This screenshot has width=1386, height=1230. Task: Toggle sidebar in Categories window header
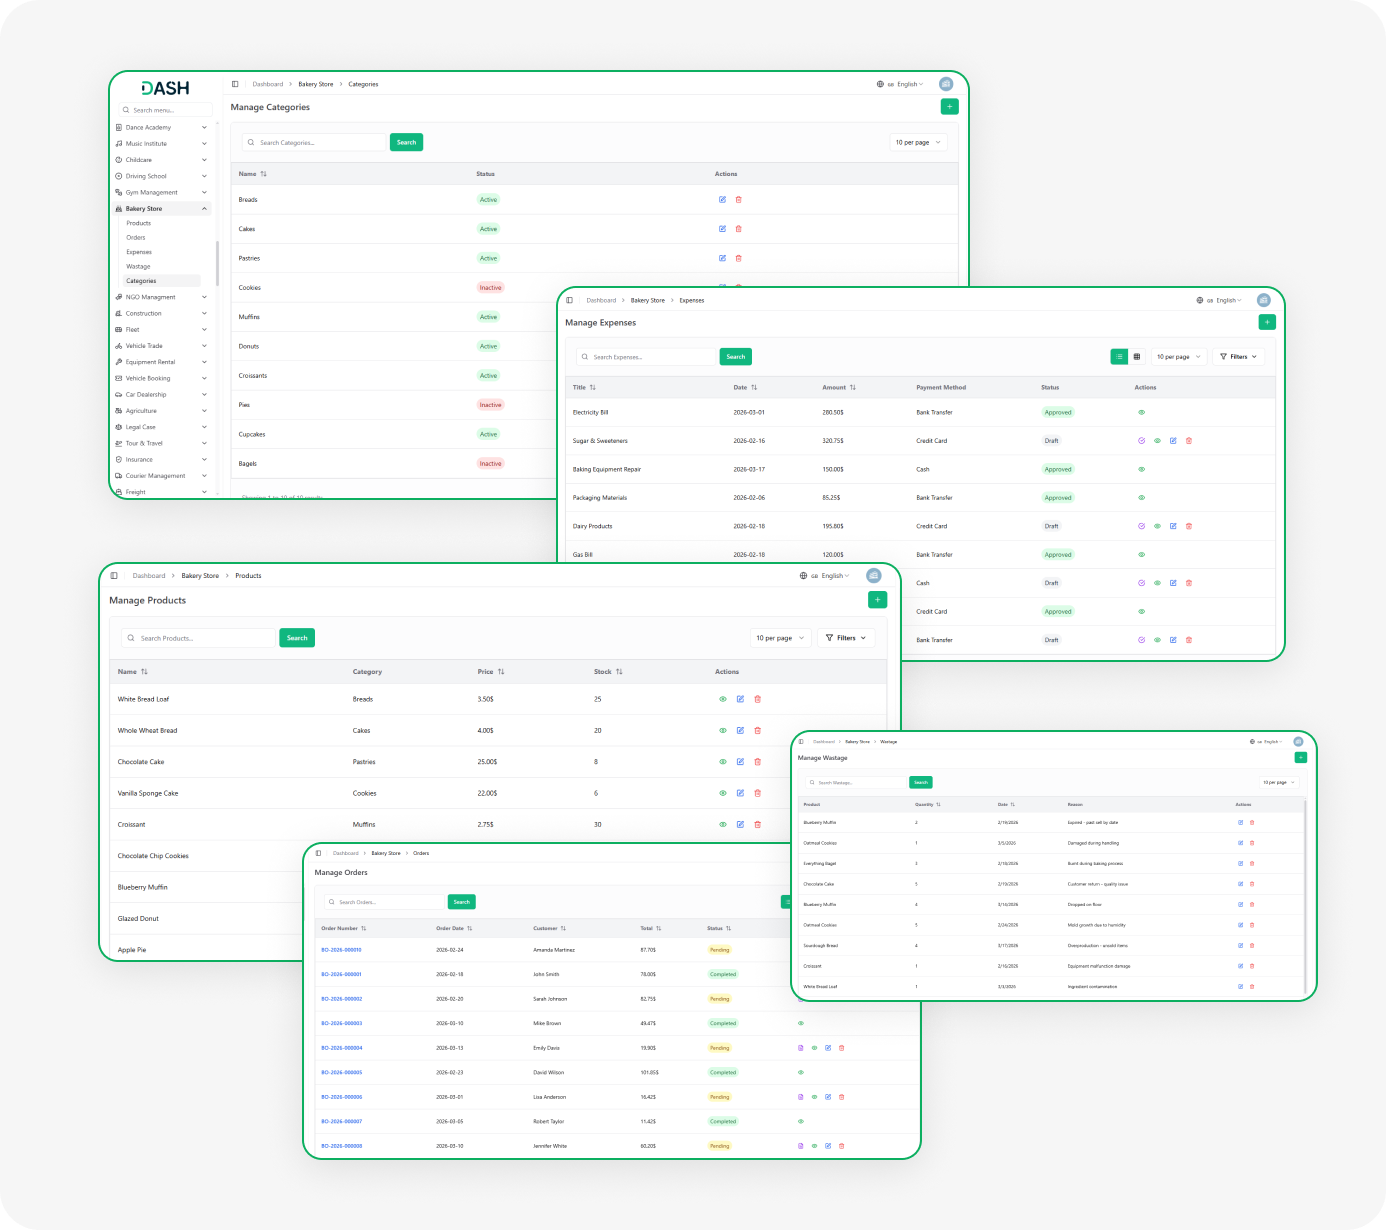pyautogui.click(x=235, y=84)
